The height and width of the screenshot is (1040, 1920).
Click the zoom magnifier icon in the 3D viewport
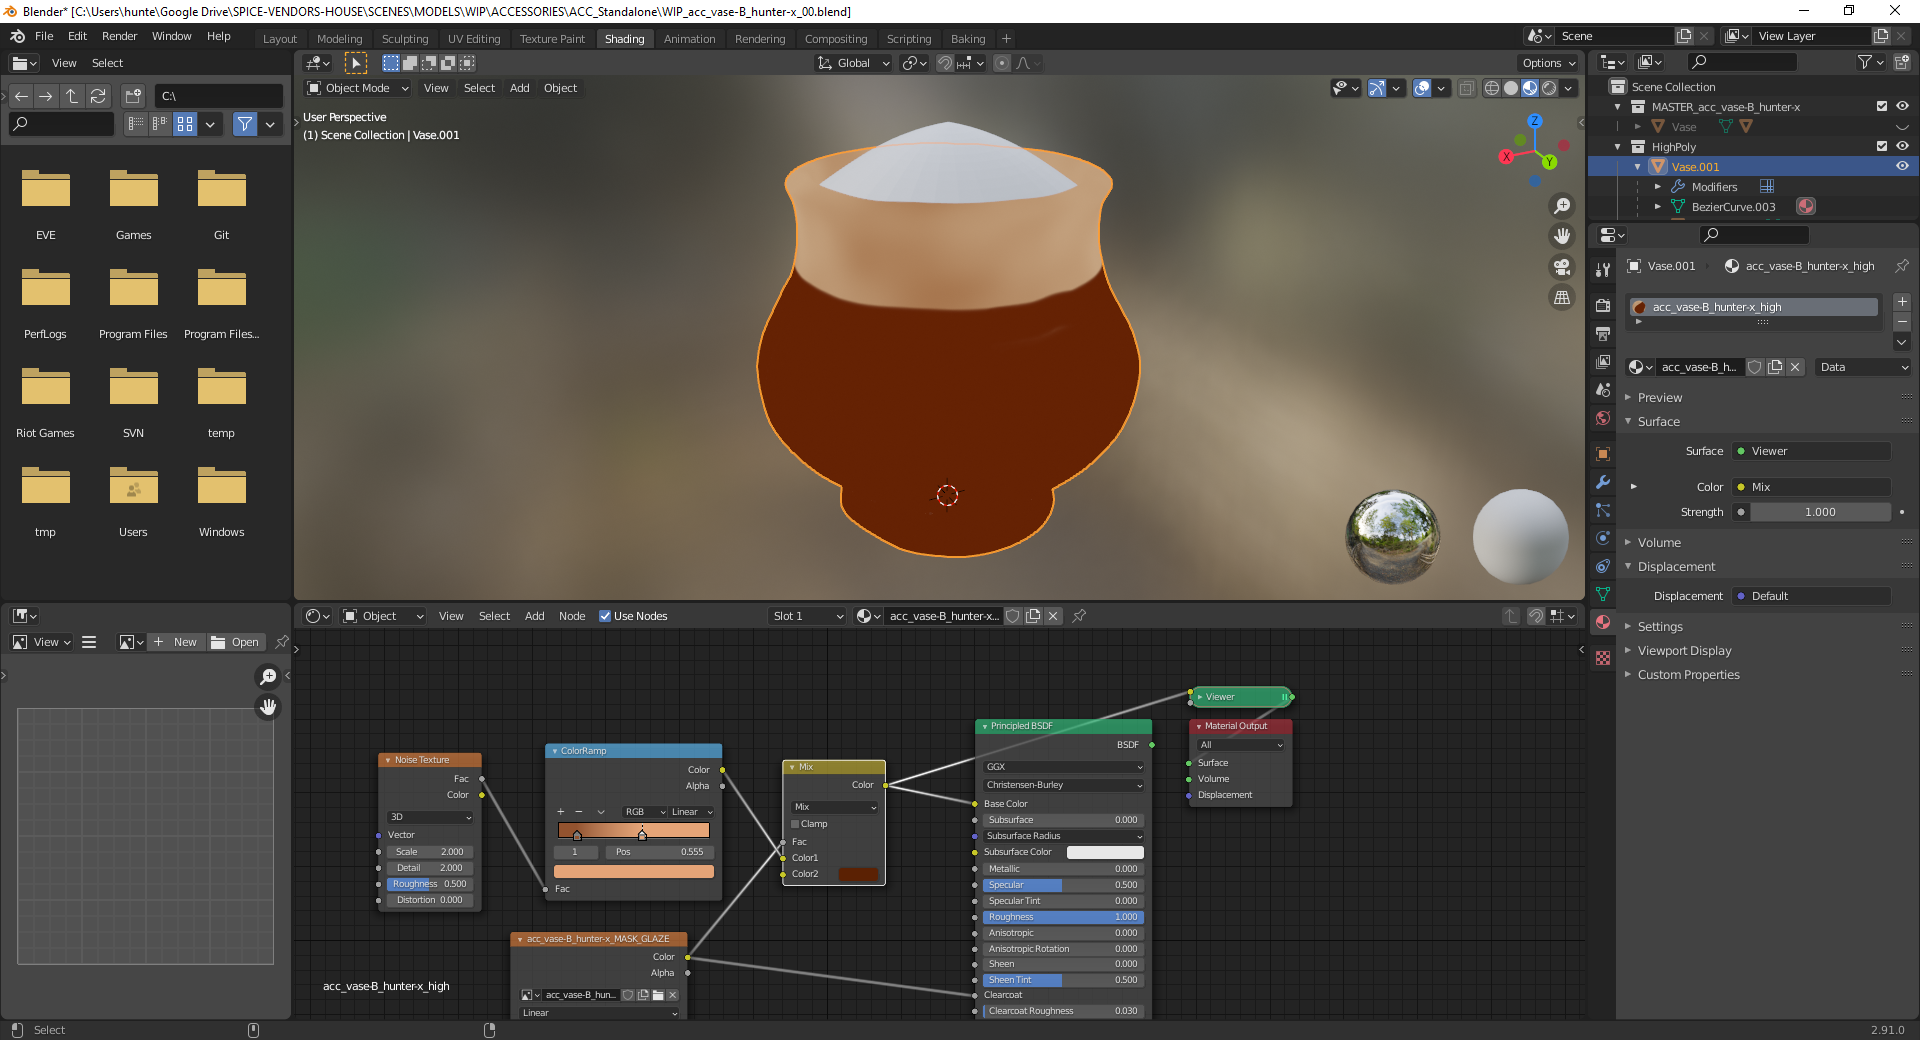coord(1561,206)
